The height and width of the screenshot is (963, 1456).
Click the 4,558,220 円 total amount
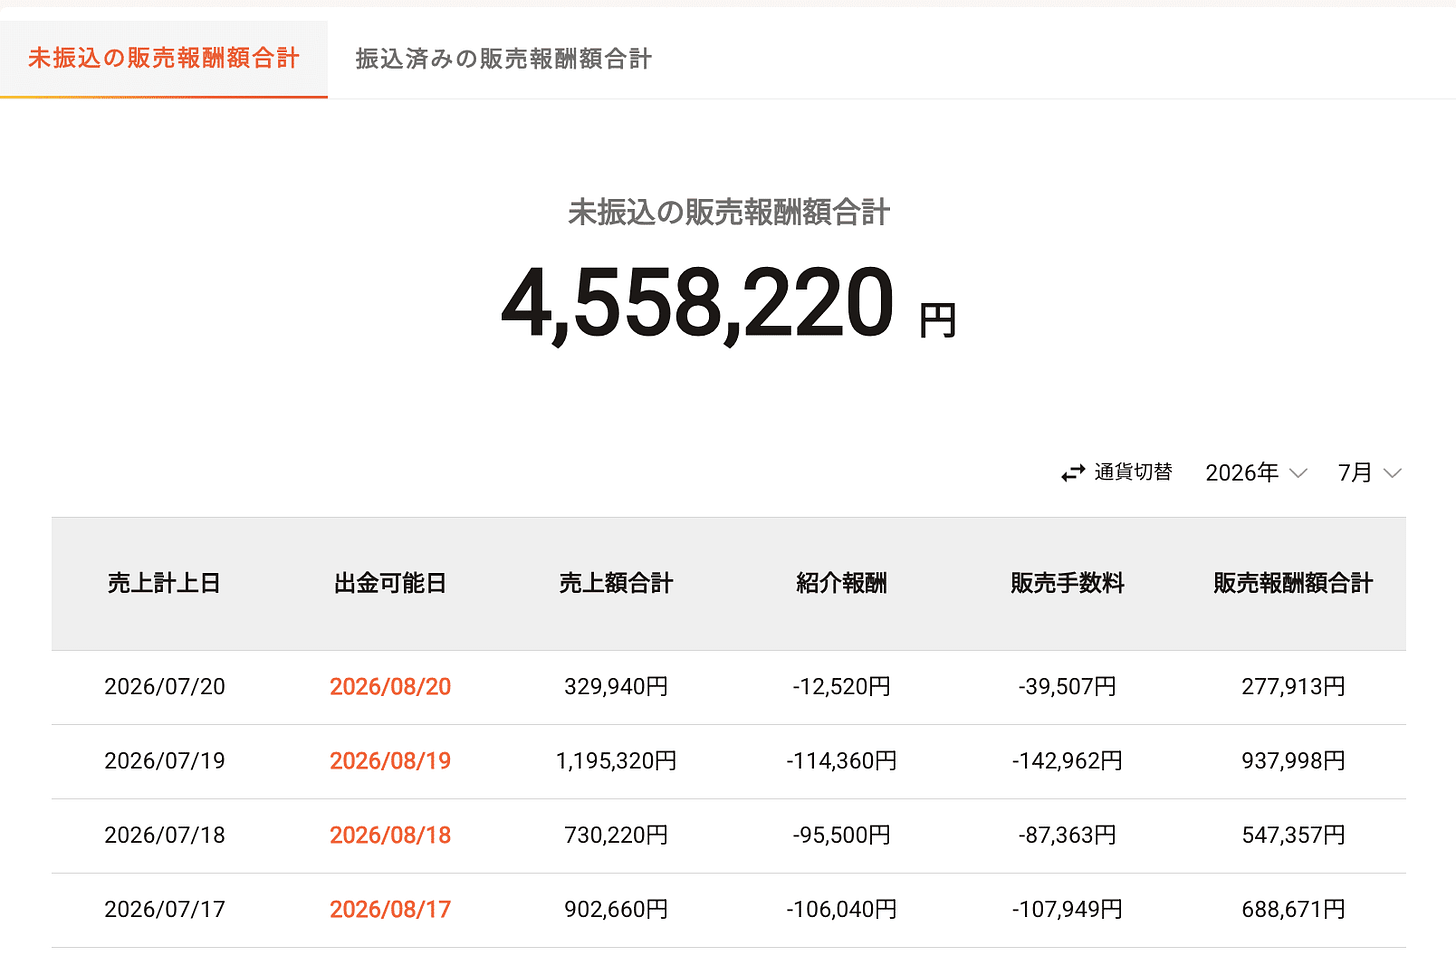click(x=728, y=304)
